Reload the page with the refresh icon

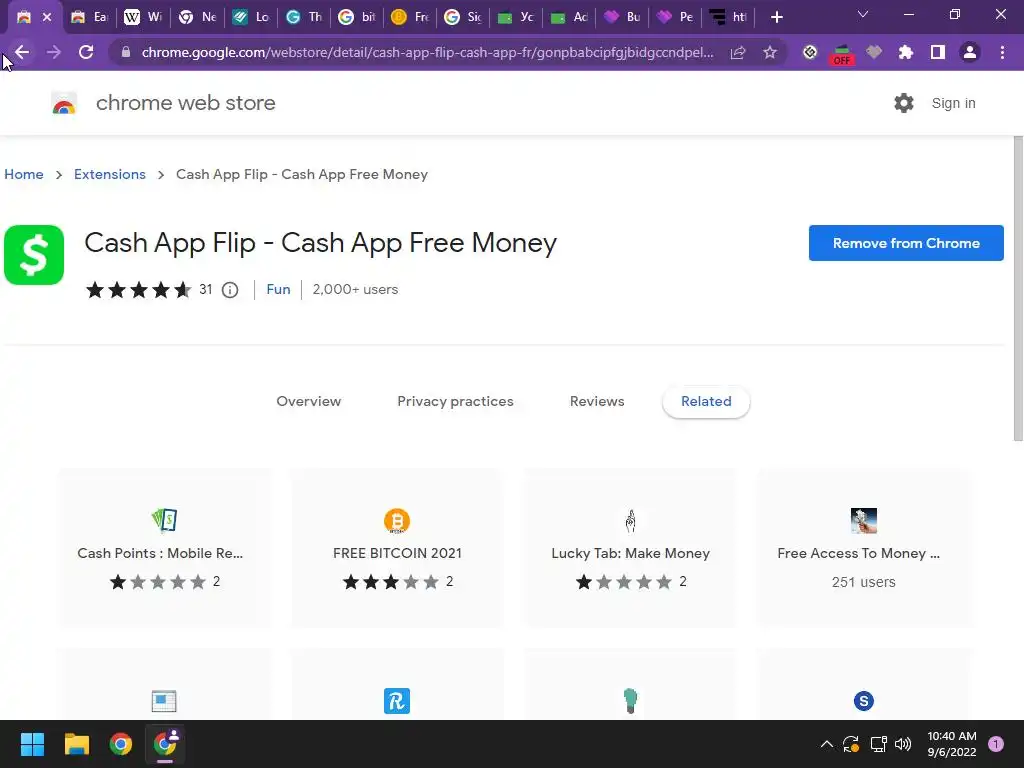(86, 52)
